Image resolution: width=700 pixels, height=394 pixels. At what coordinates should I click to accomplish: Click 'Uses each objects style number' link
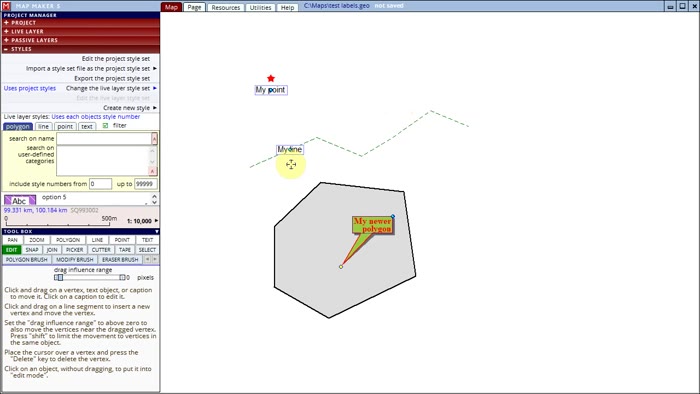point(96,116)
